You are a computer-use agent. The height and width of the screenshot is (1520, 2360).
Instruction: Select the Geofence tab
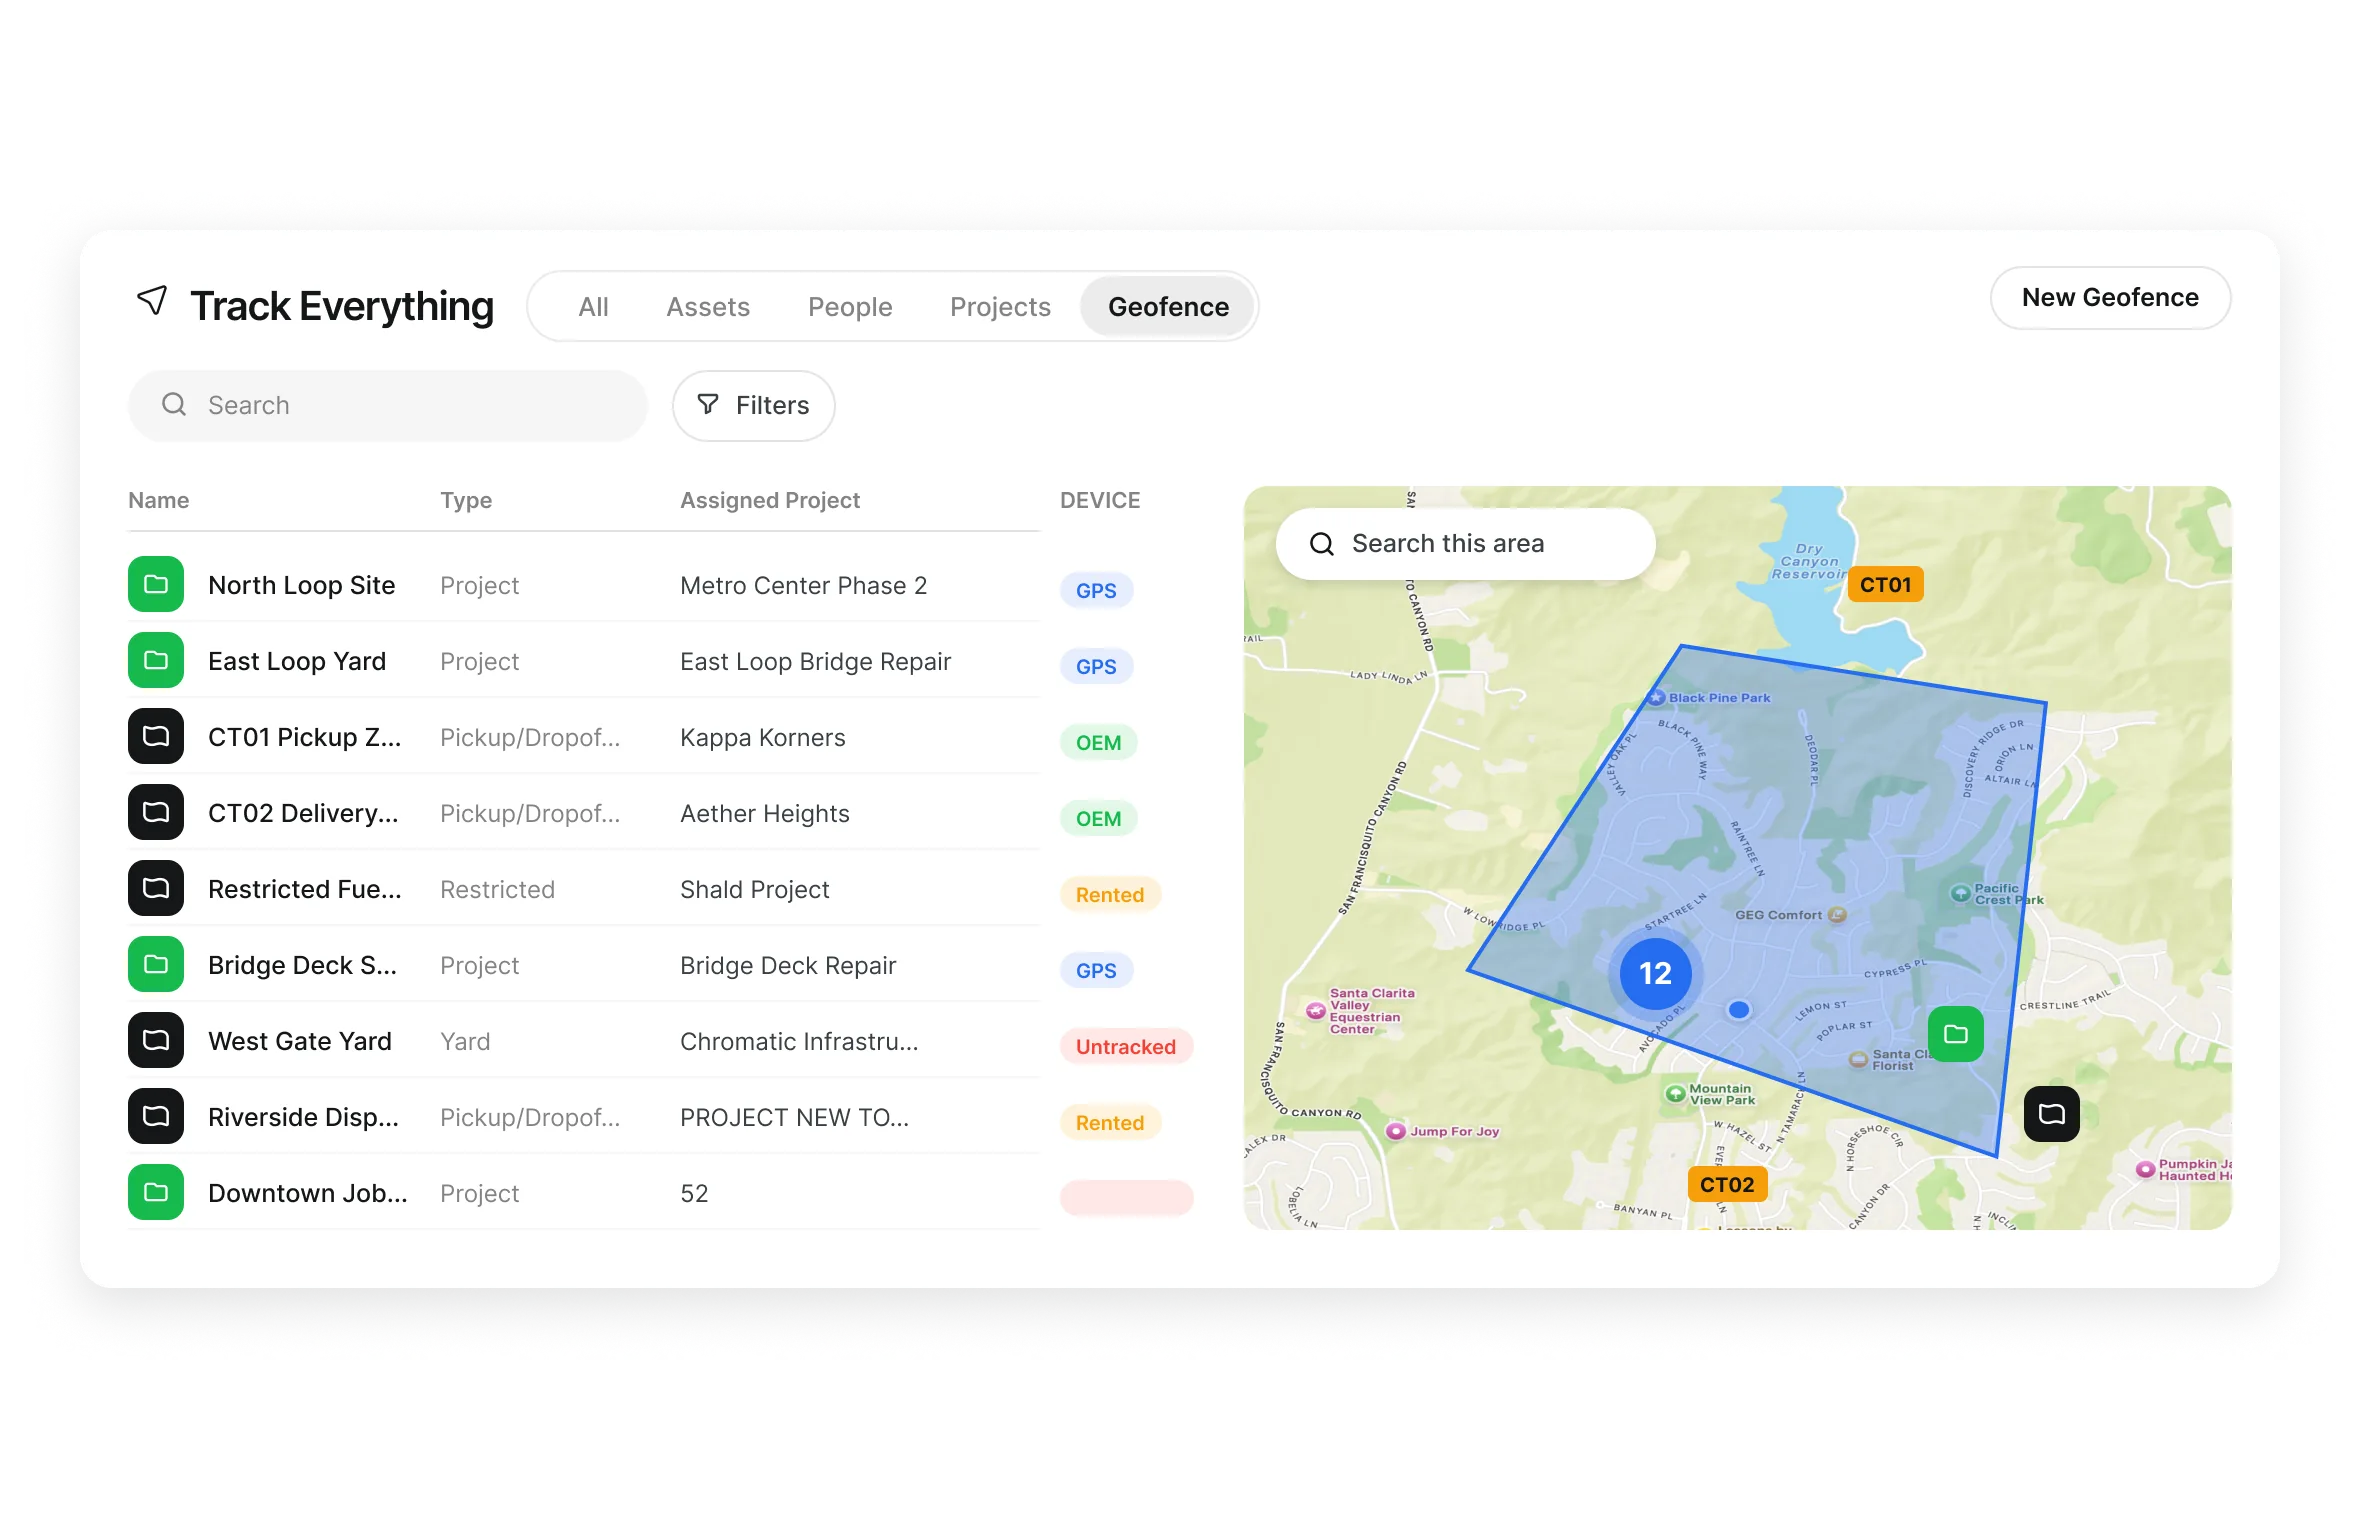(1168, 307)
